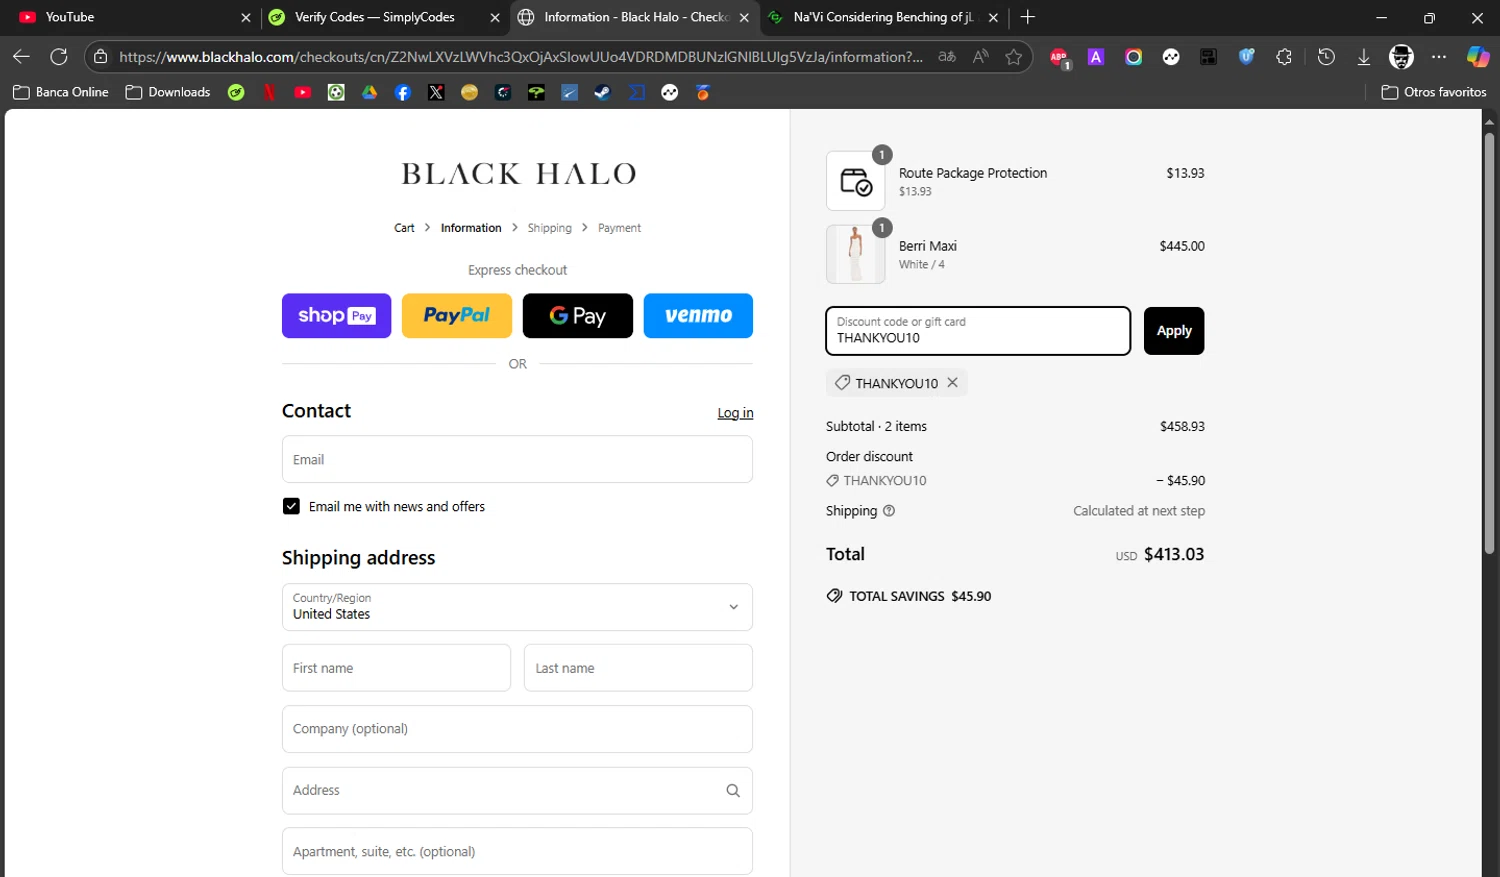Apply the discount code
The height and width of the screenshot is (877, 1500).
(x=1174, y=331)
